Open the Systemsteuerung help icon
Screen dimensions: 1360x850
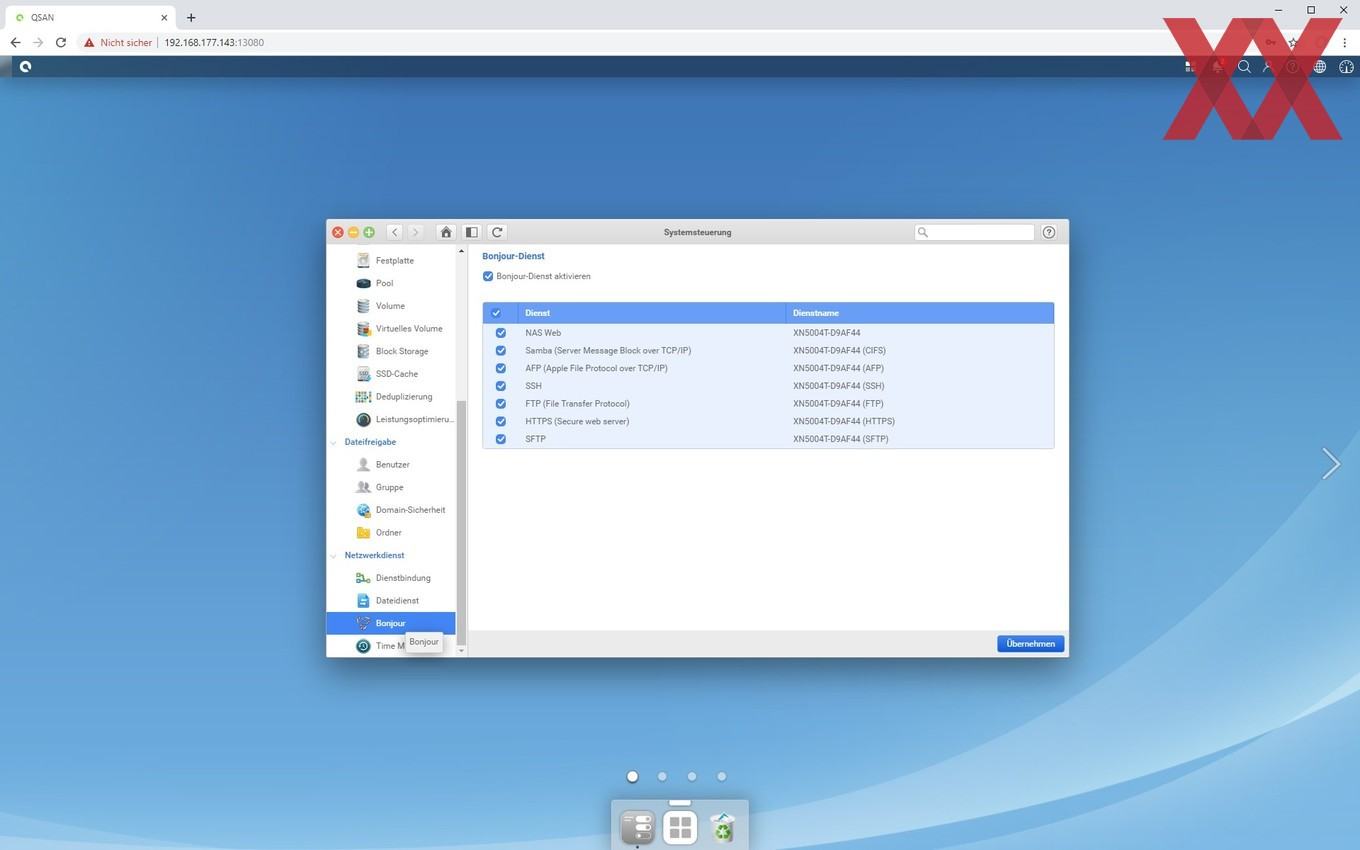pyautogui.click(x=1049, y=232)
